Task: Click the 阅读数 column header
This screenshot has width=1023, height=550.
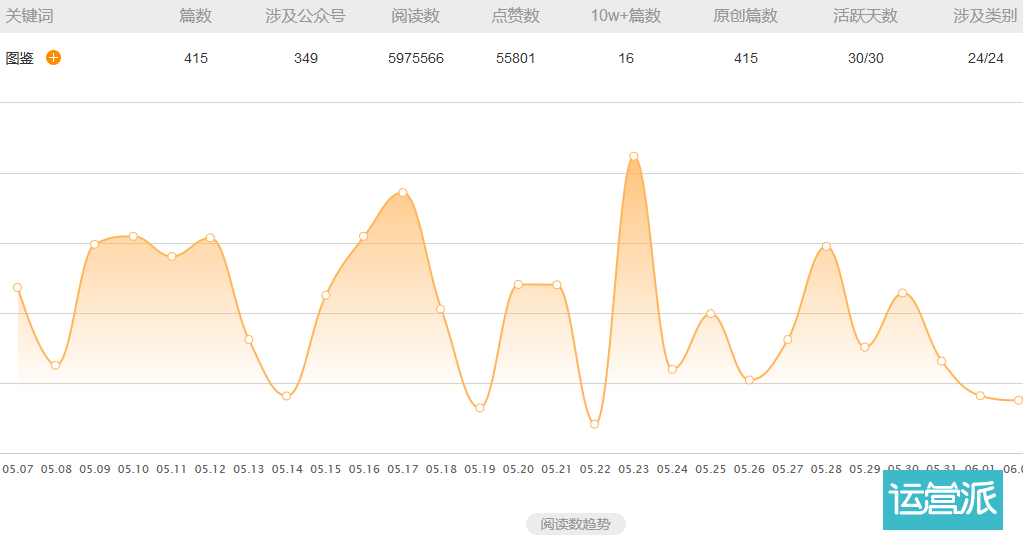Action: click(416, 16)
